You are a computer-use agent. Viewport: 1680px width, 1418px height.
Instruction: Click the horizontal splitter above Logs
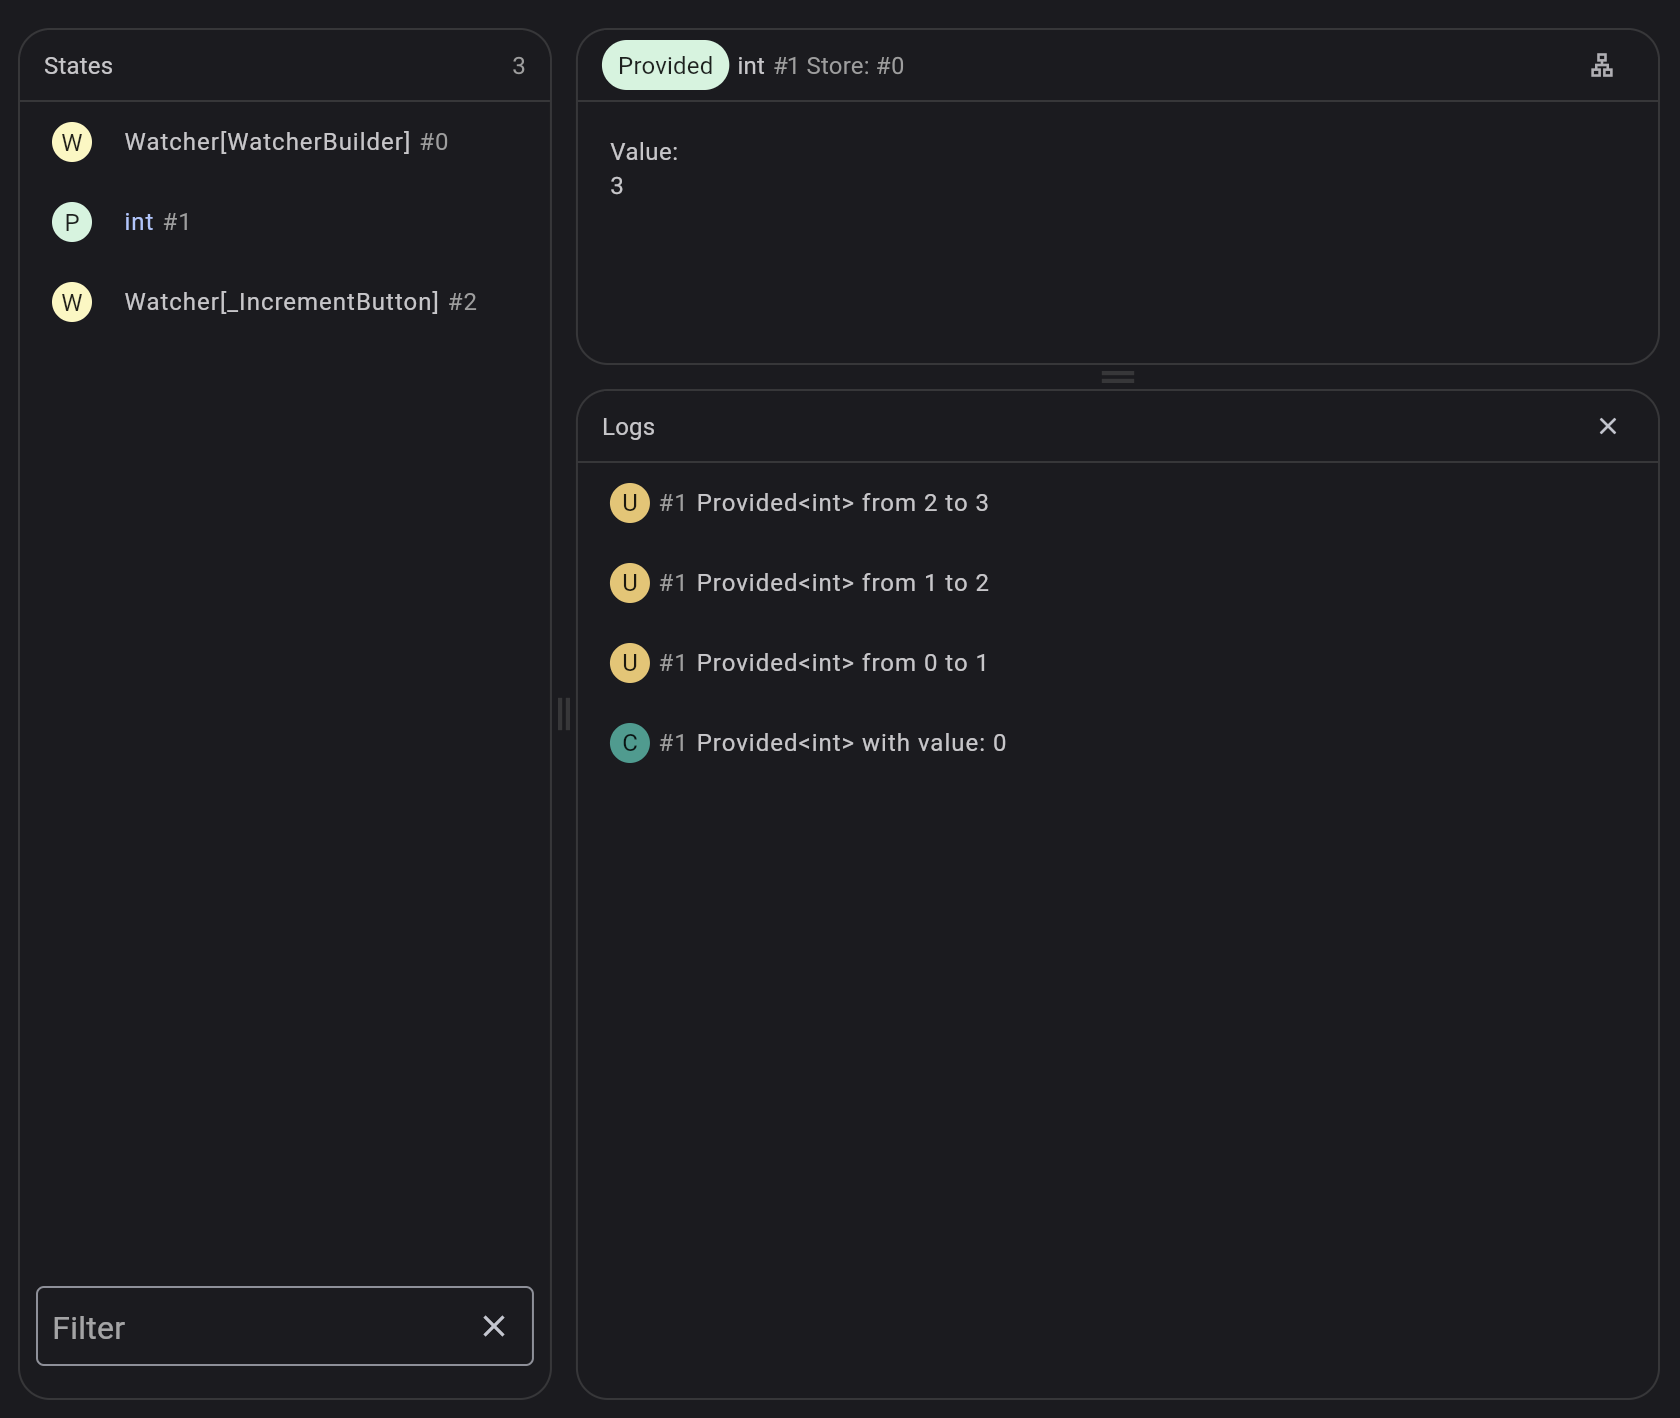click(1117, 377)
